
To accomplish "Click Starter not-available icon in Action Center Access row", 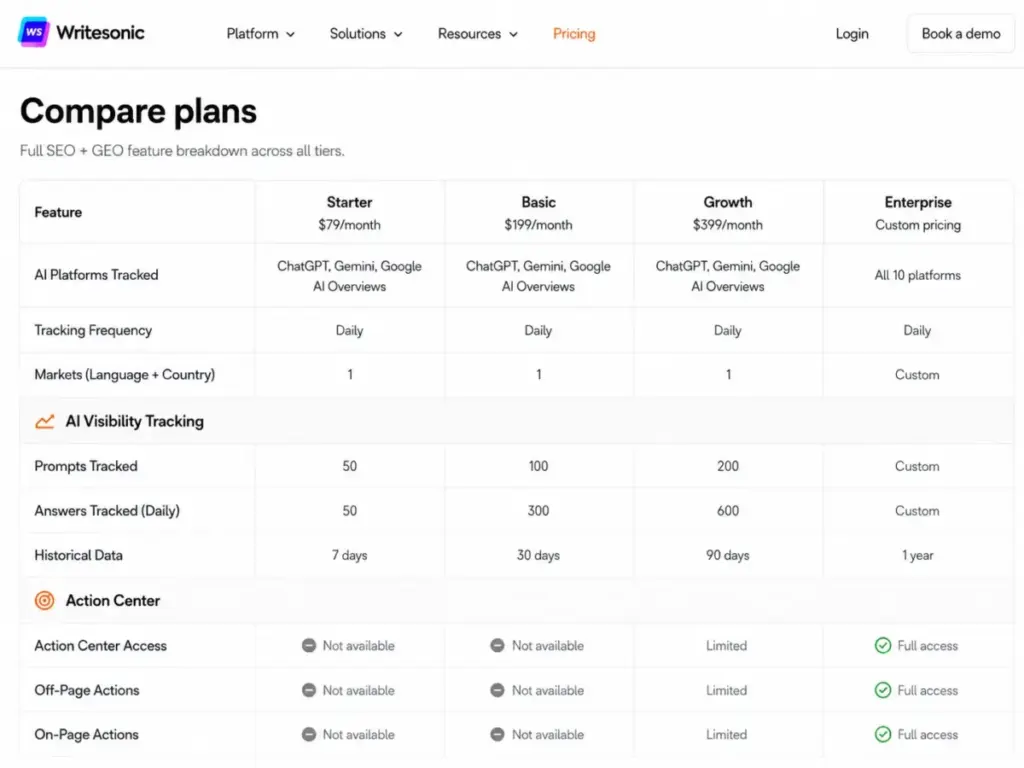I will (309, 646).
